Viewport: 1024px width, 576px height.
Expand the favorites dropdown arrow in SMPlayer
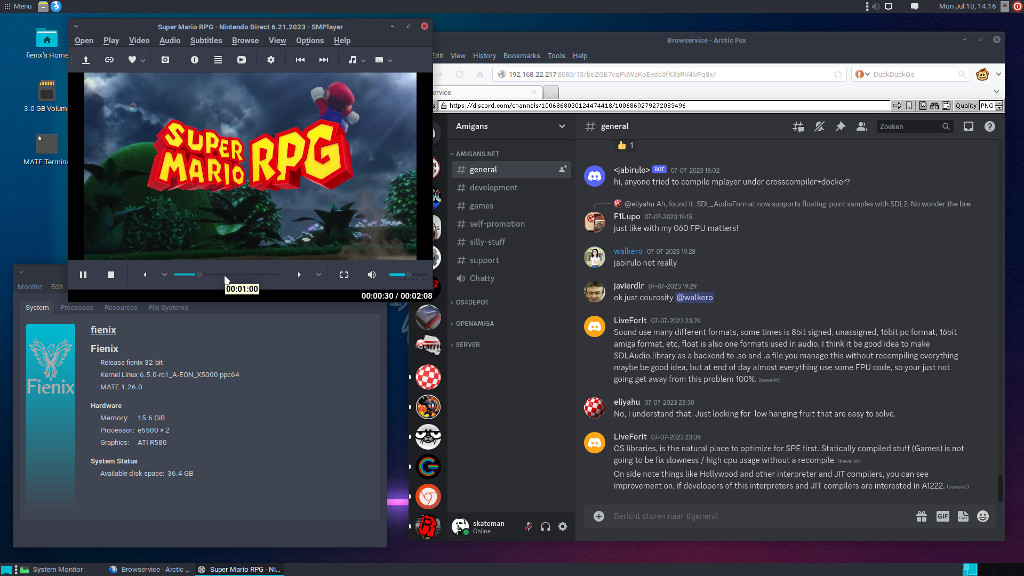(143, 61)
